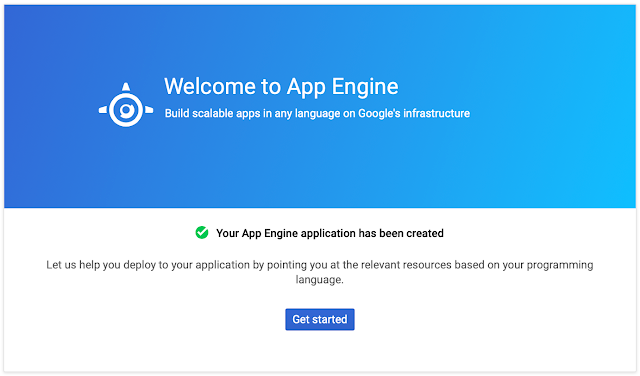Screen dimensions: 640x376
Task: Select the 'Let us help you deploy' paragraph
Action: [x=320, y=272]
